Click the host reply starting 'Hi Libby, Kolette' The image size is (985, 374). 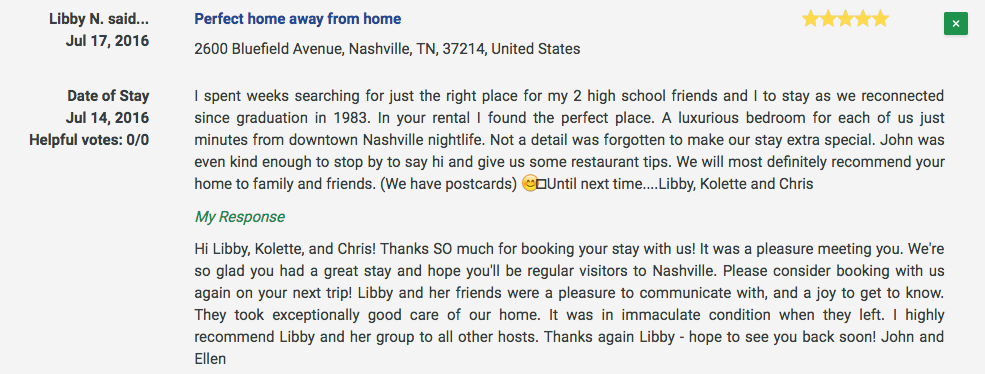(x=569, y=304)
